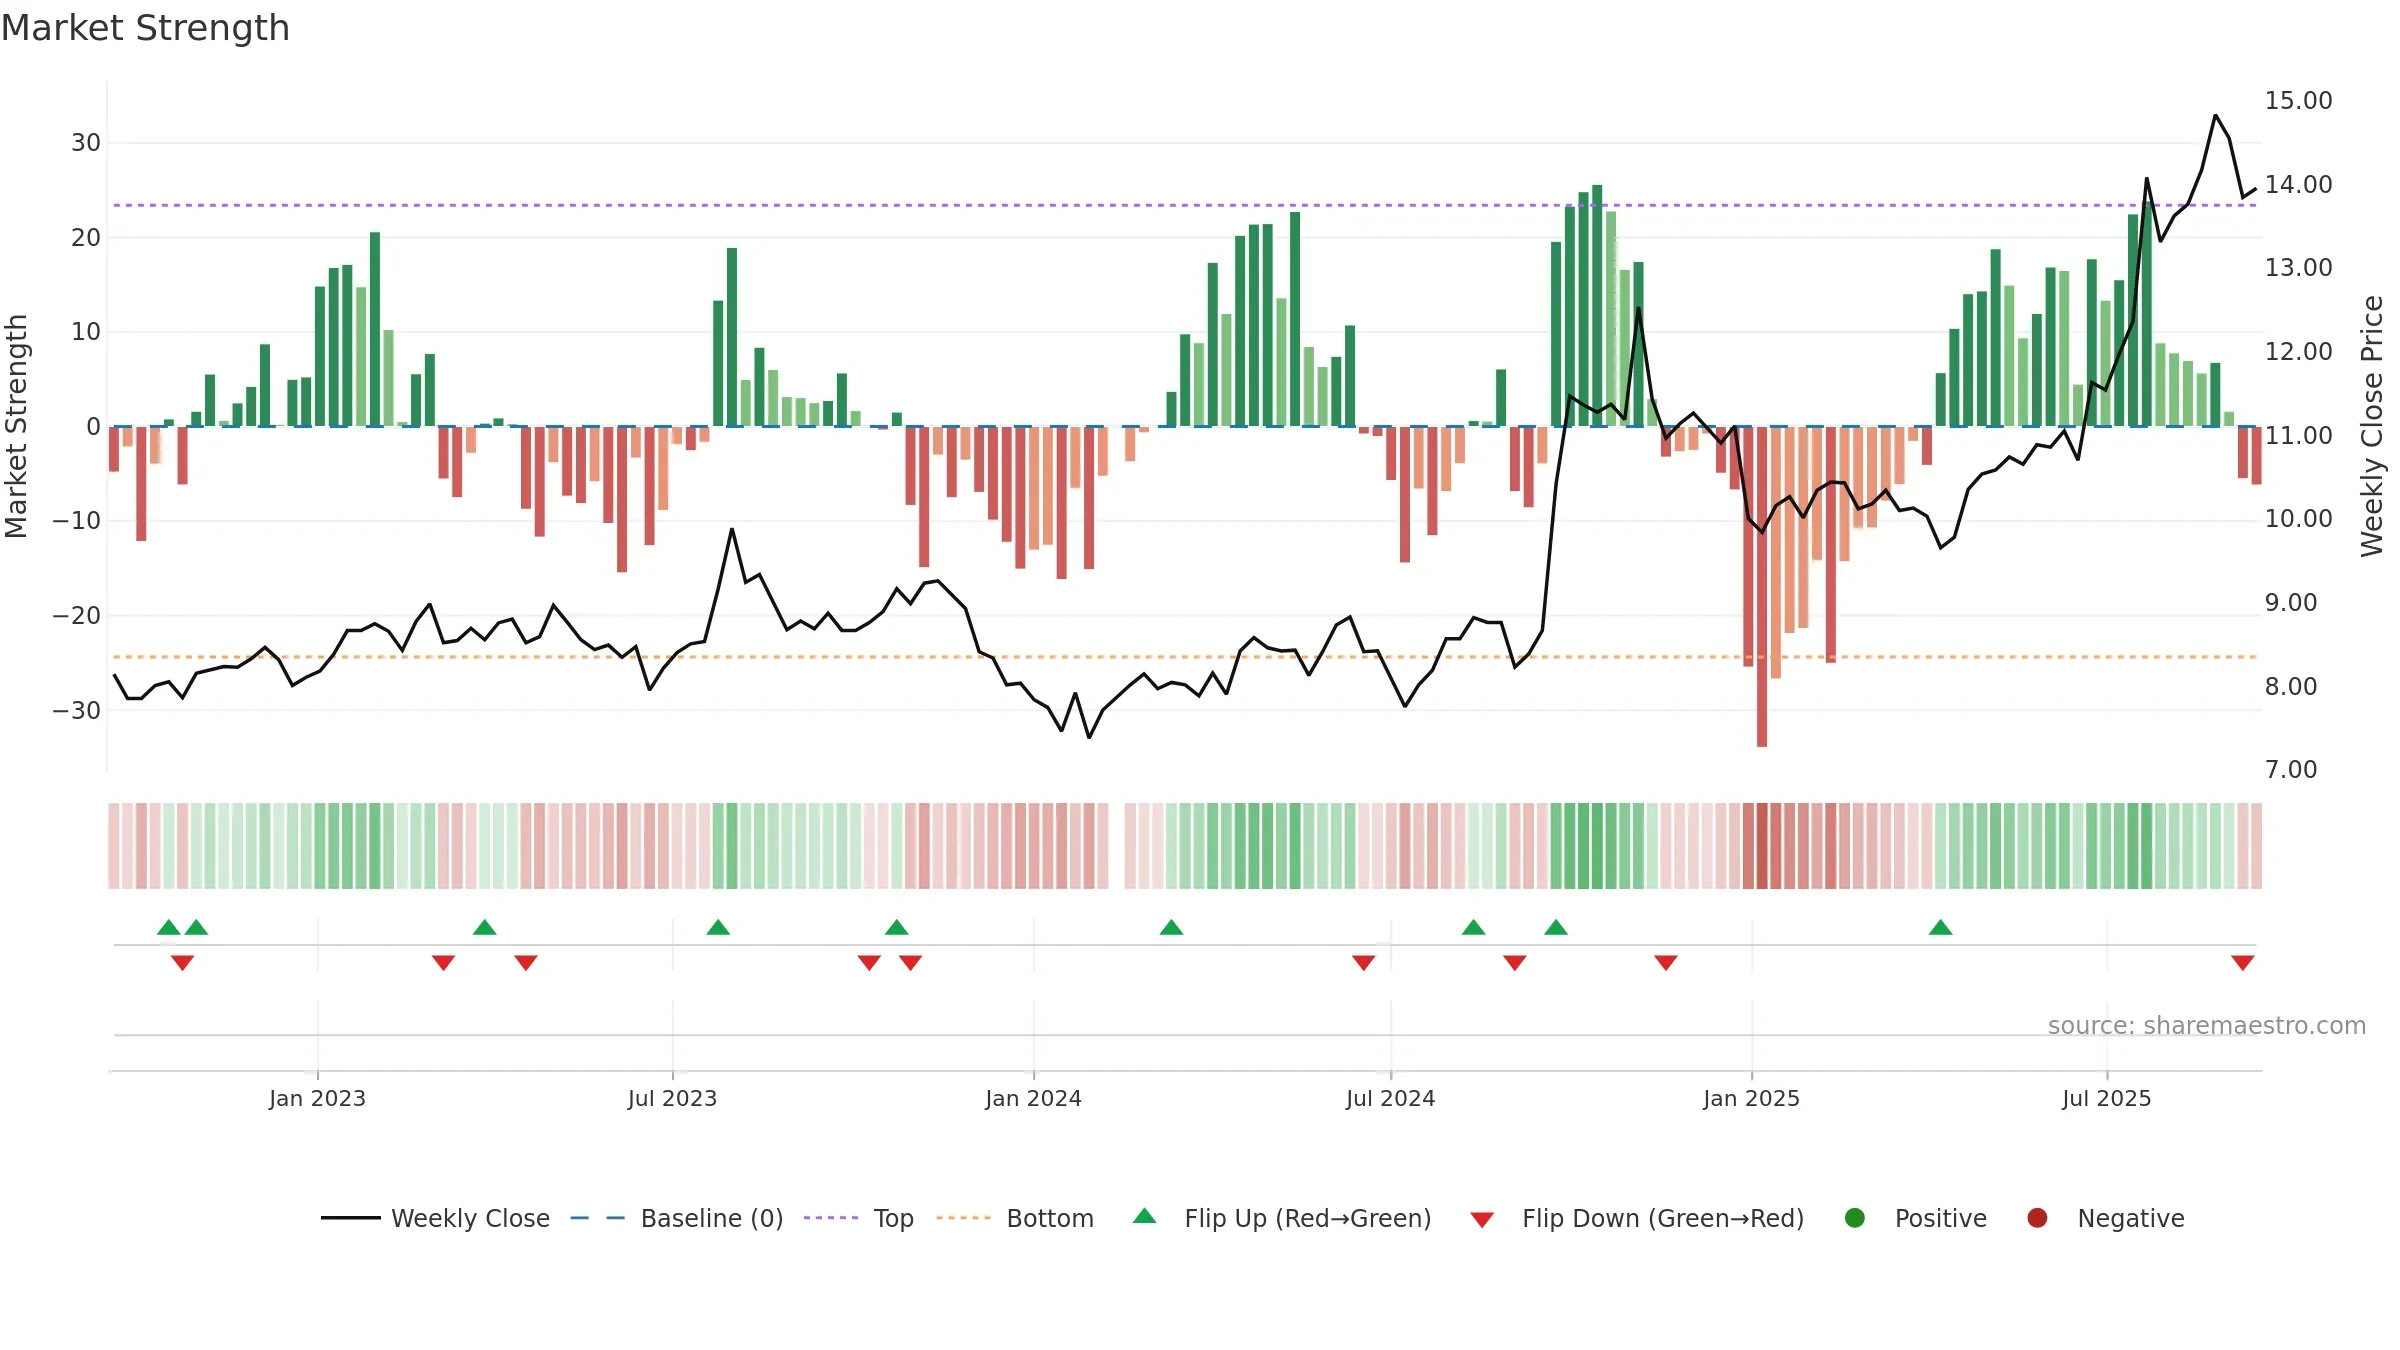Click the Jan 2025 axis label
Screen dimensions: 2400x1350
1751,1098
